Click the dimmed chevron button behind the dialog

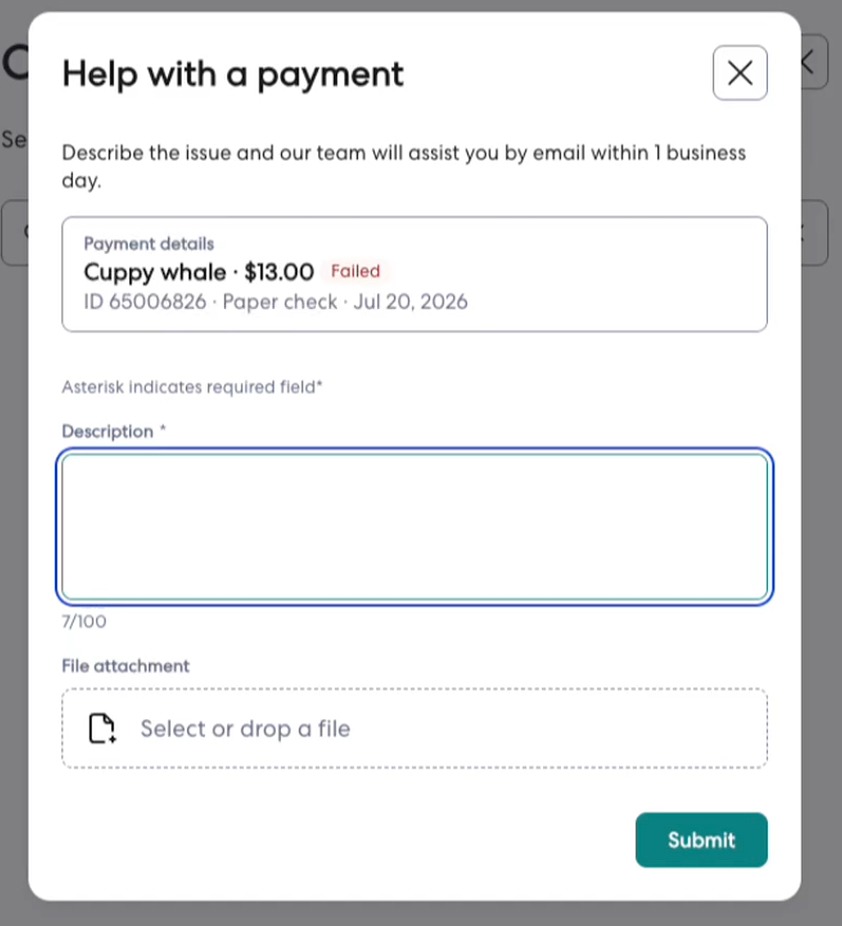[815, 61]
